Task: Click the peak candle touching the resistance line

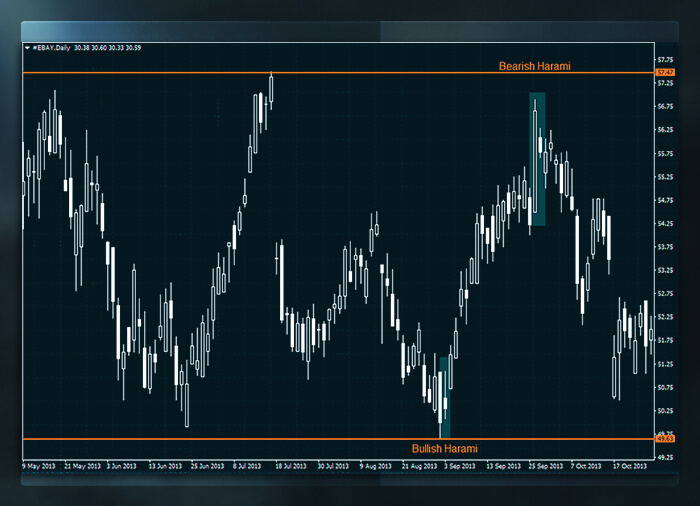Action: click(x=271, y=89)
